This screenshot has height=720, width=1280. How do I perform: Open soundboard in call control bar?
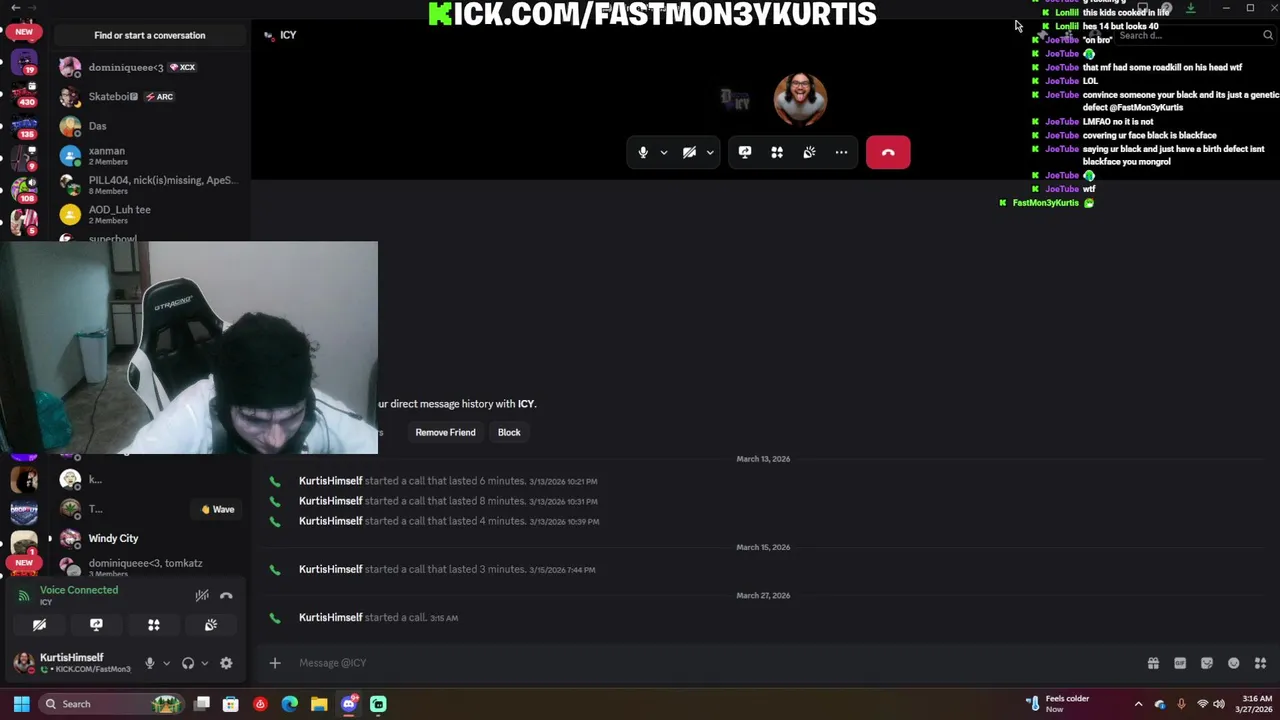tap(809, 152)
